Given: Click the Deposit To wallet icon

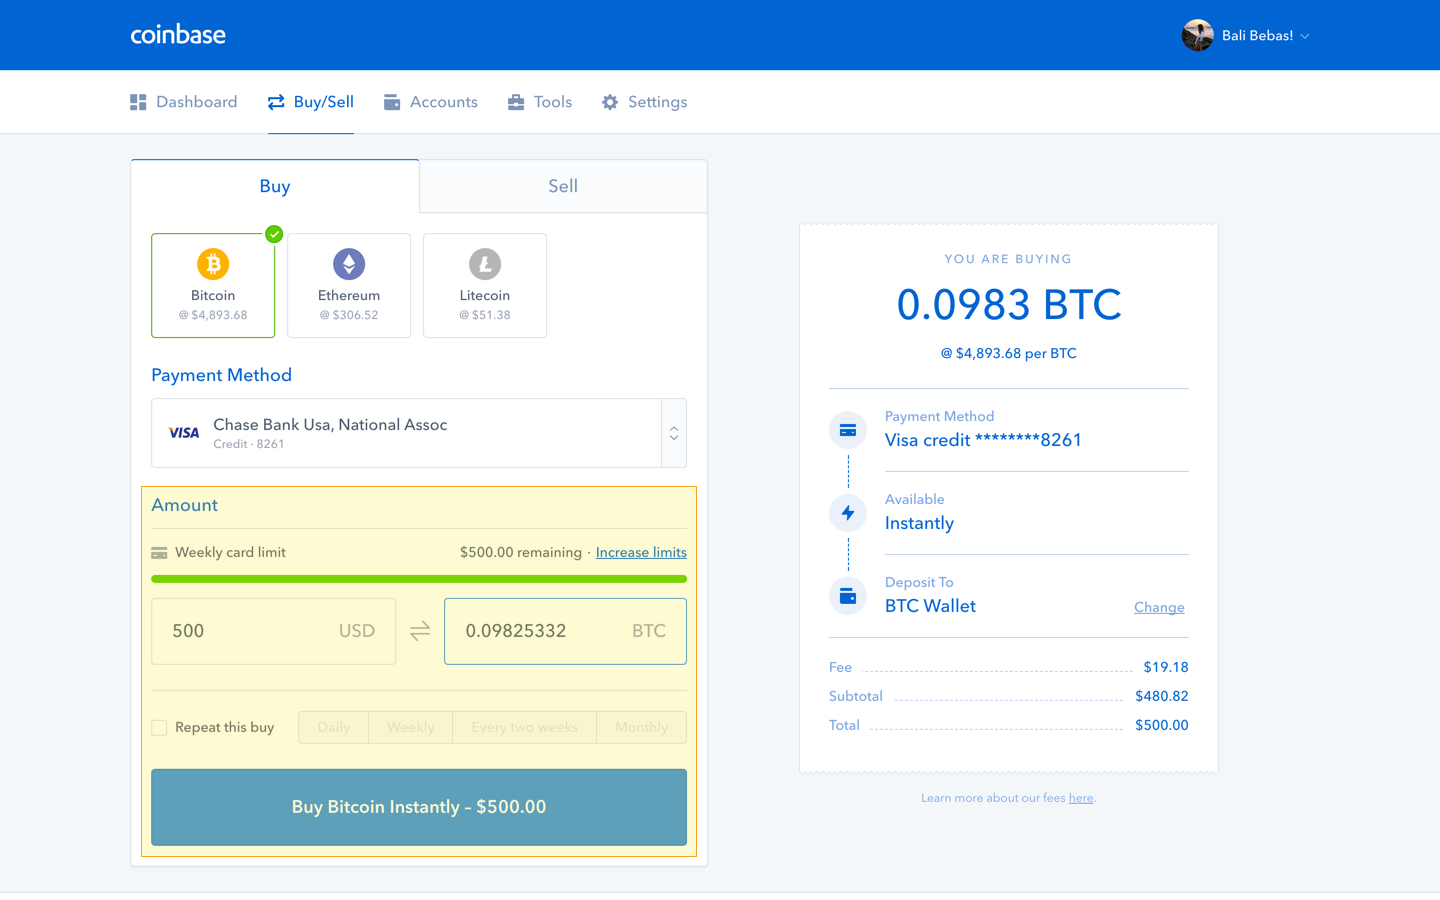Looking at the screenshot, I should [x=848, y=596].
